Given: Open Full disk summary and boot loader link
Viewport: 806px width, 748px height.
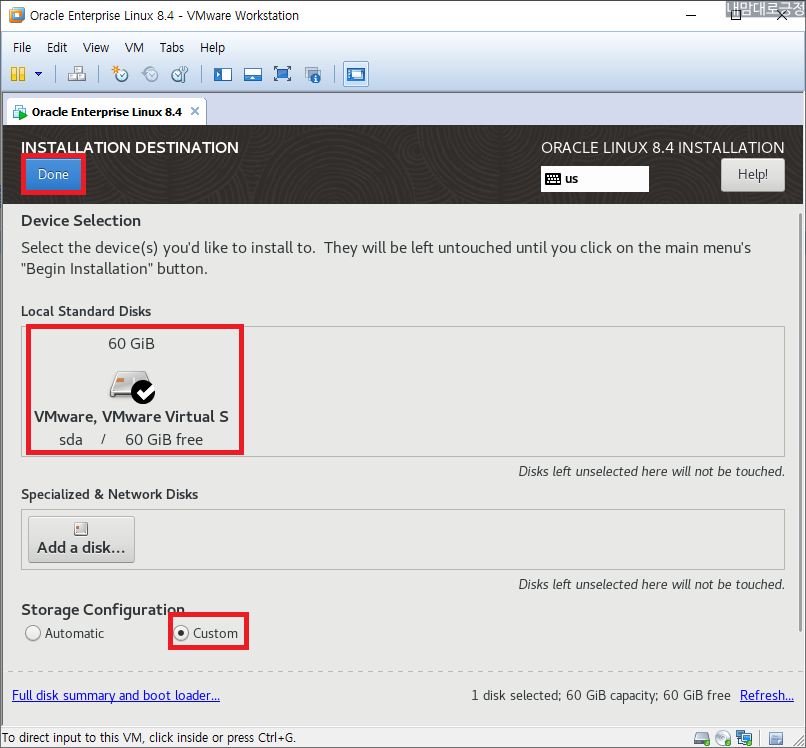Looking at the screenshot, I should 116,696.
